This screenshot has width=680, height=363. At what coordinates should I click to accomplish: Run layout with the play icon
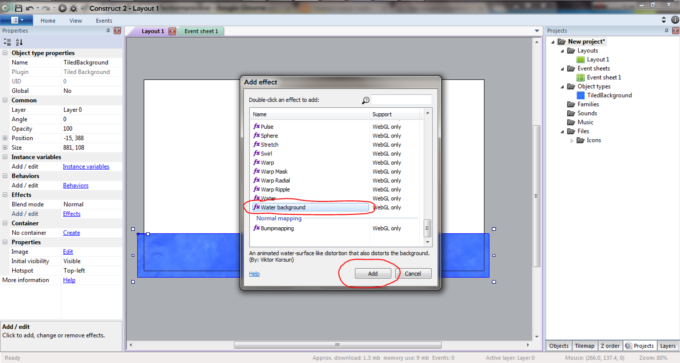pos(62,8)
